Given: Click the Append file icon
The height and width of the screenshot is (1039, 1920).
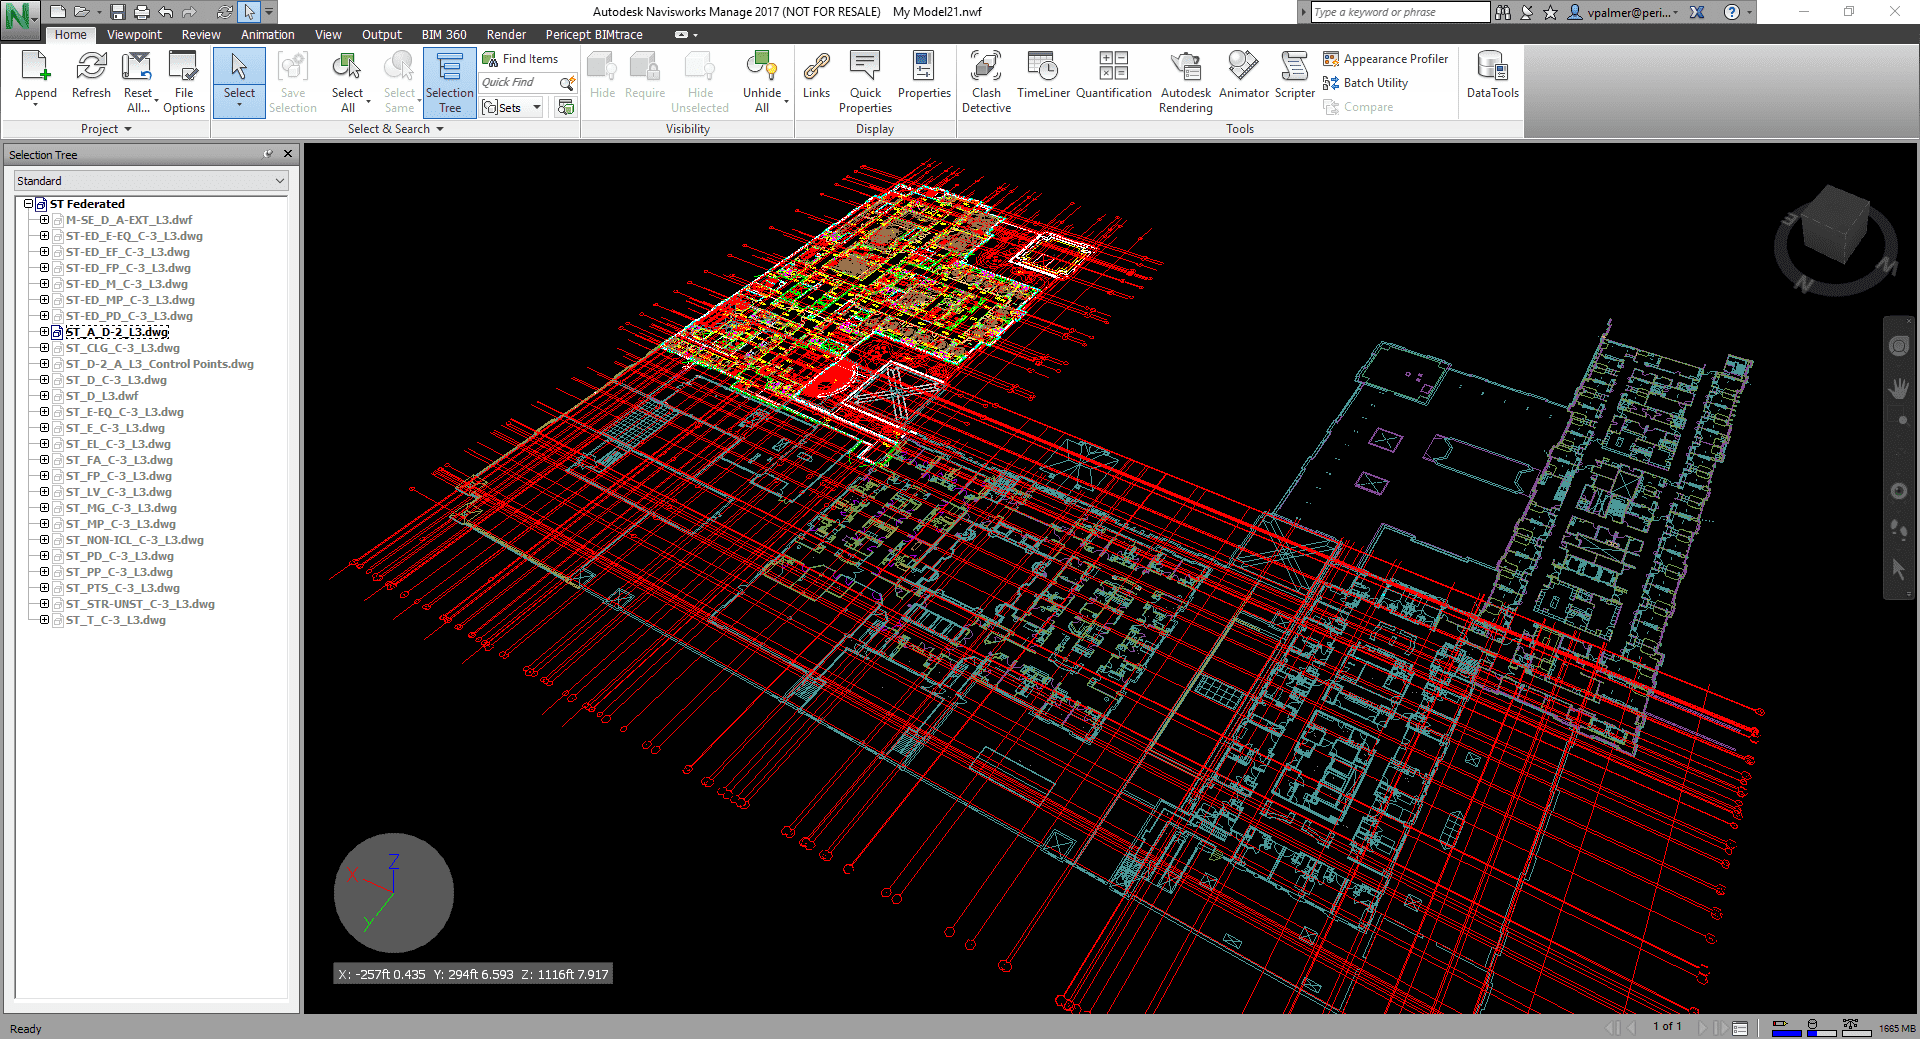Looking at the screenshot, I should click(35, 66).
